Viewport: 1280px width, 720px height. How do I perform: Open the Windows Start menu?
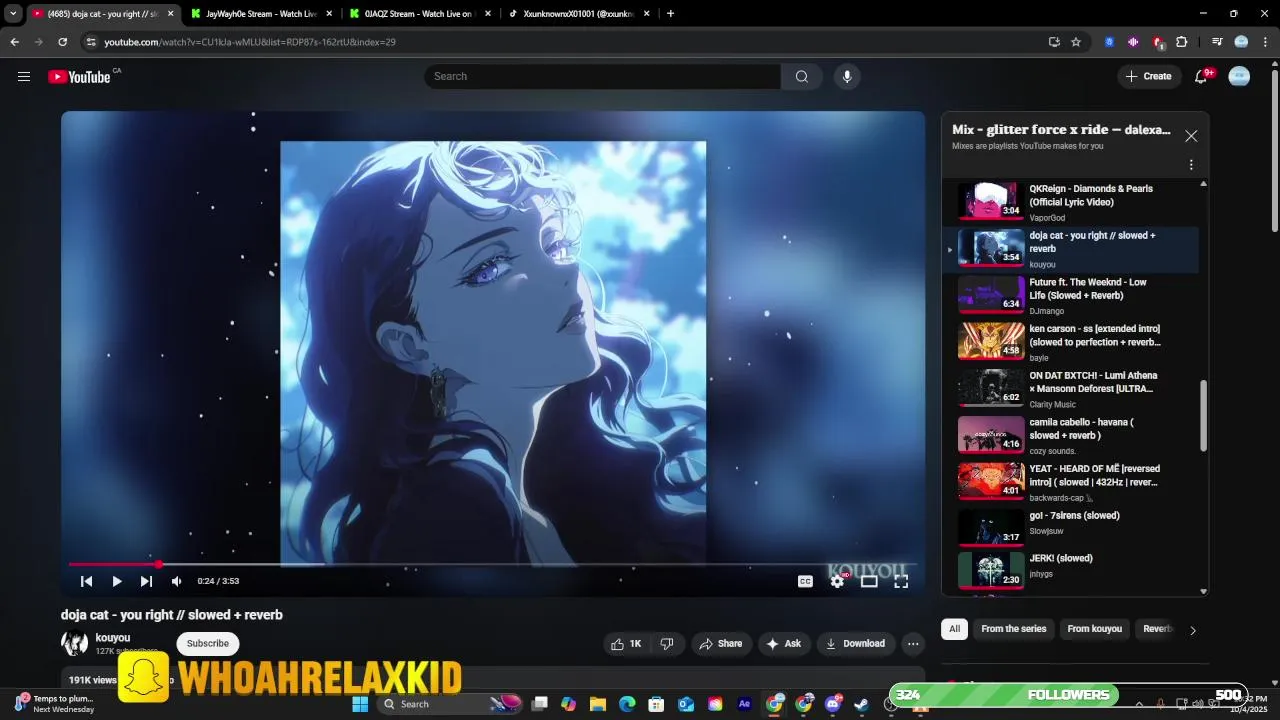361,704
